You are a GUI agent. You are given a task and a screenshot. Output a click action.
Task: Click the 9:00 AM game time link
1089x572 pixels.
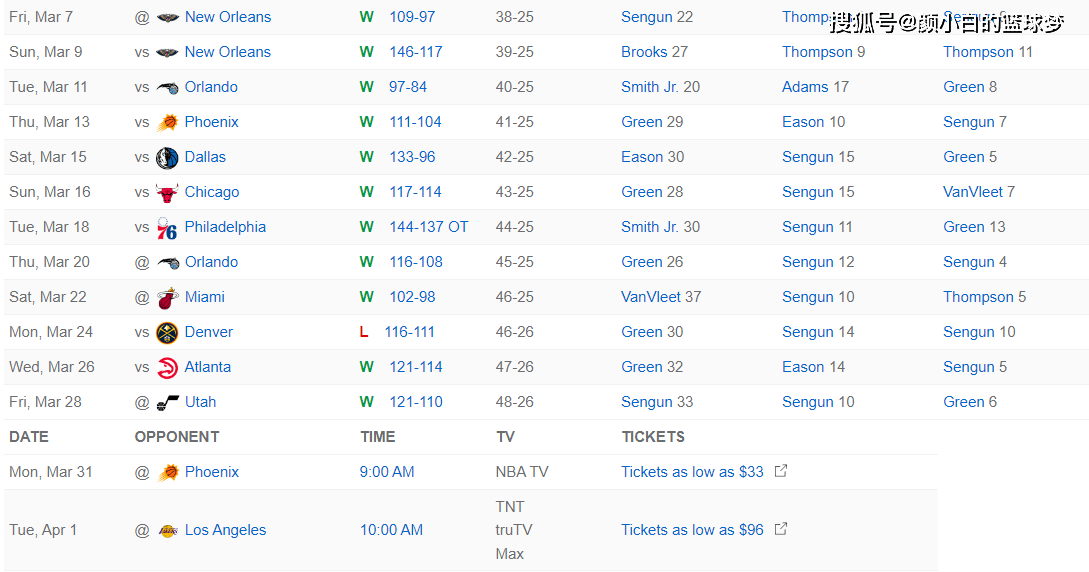click(387, 472)
